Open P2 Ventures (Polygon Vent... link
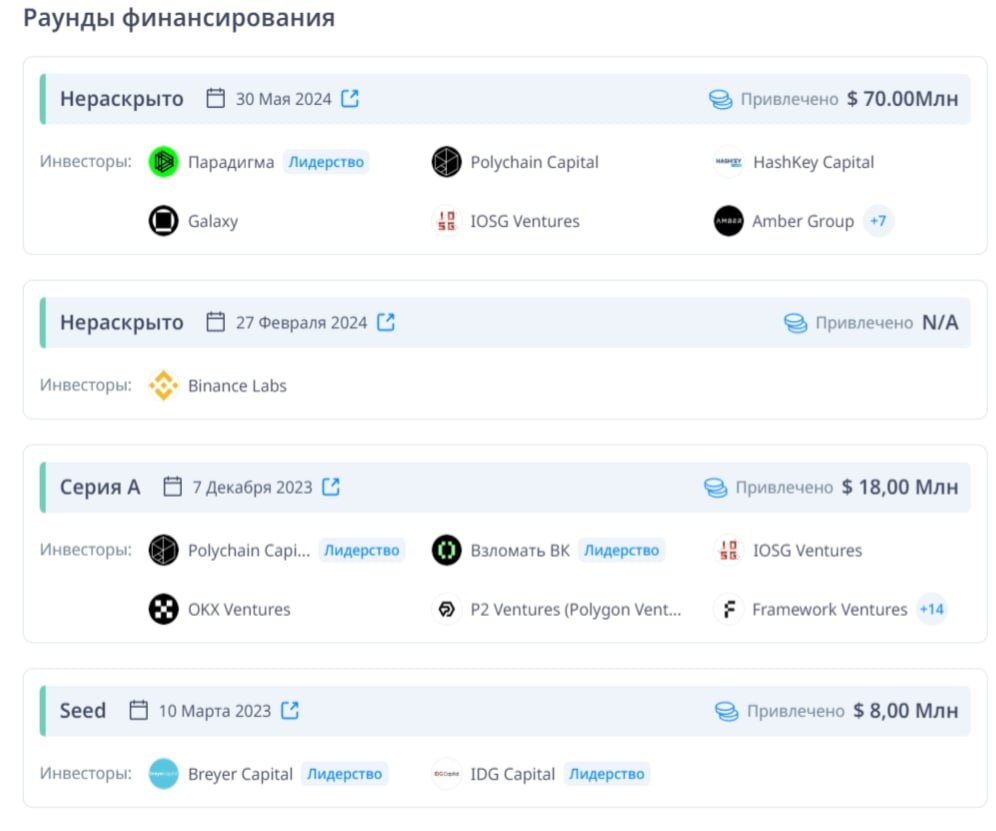The height and width of the screenshot is (831, 996). pos(575,610)
